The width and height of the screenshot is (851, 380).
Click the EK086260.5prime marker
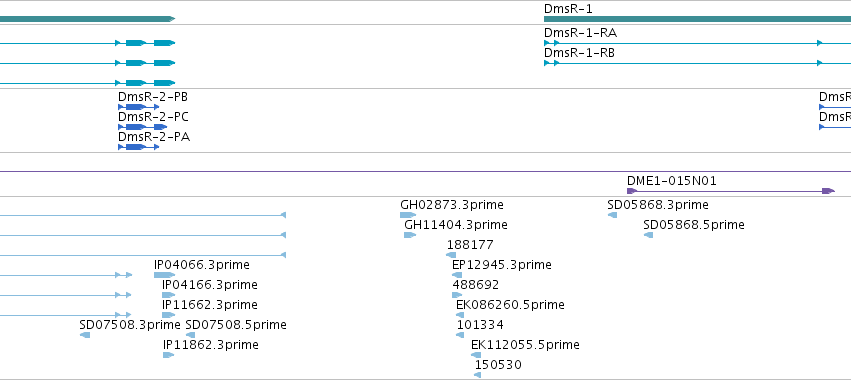pos(460,315)
